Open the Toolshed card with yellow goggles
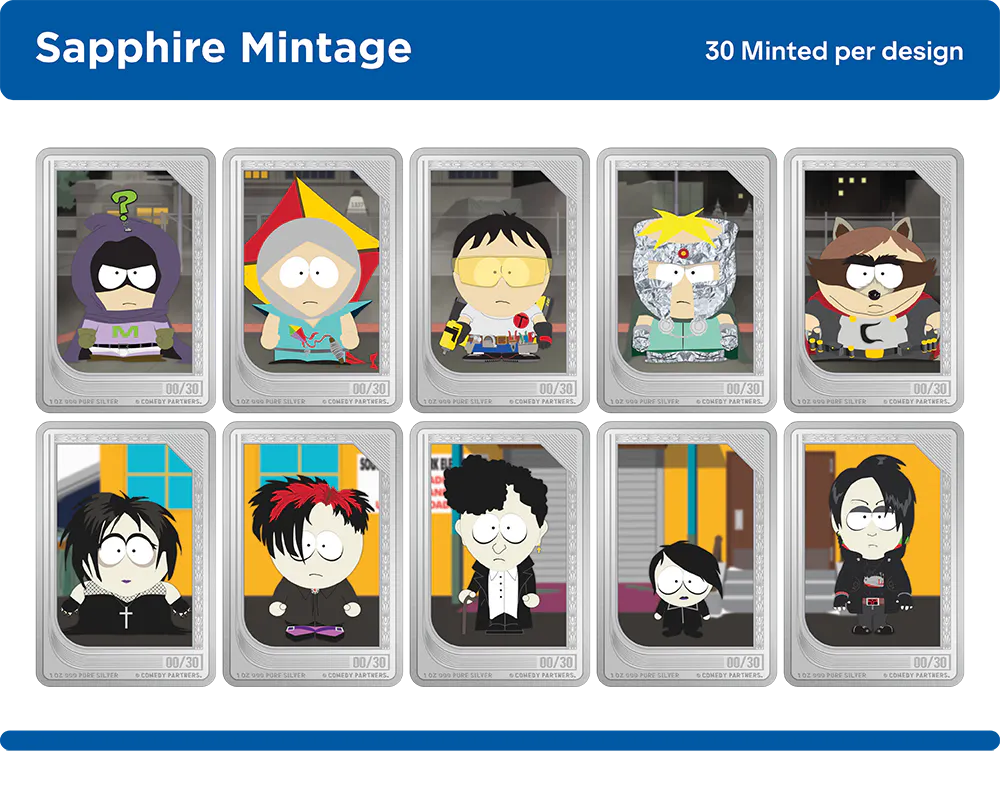 (499, 280)
